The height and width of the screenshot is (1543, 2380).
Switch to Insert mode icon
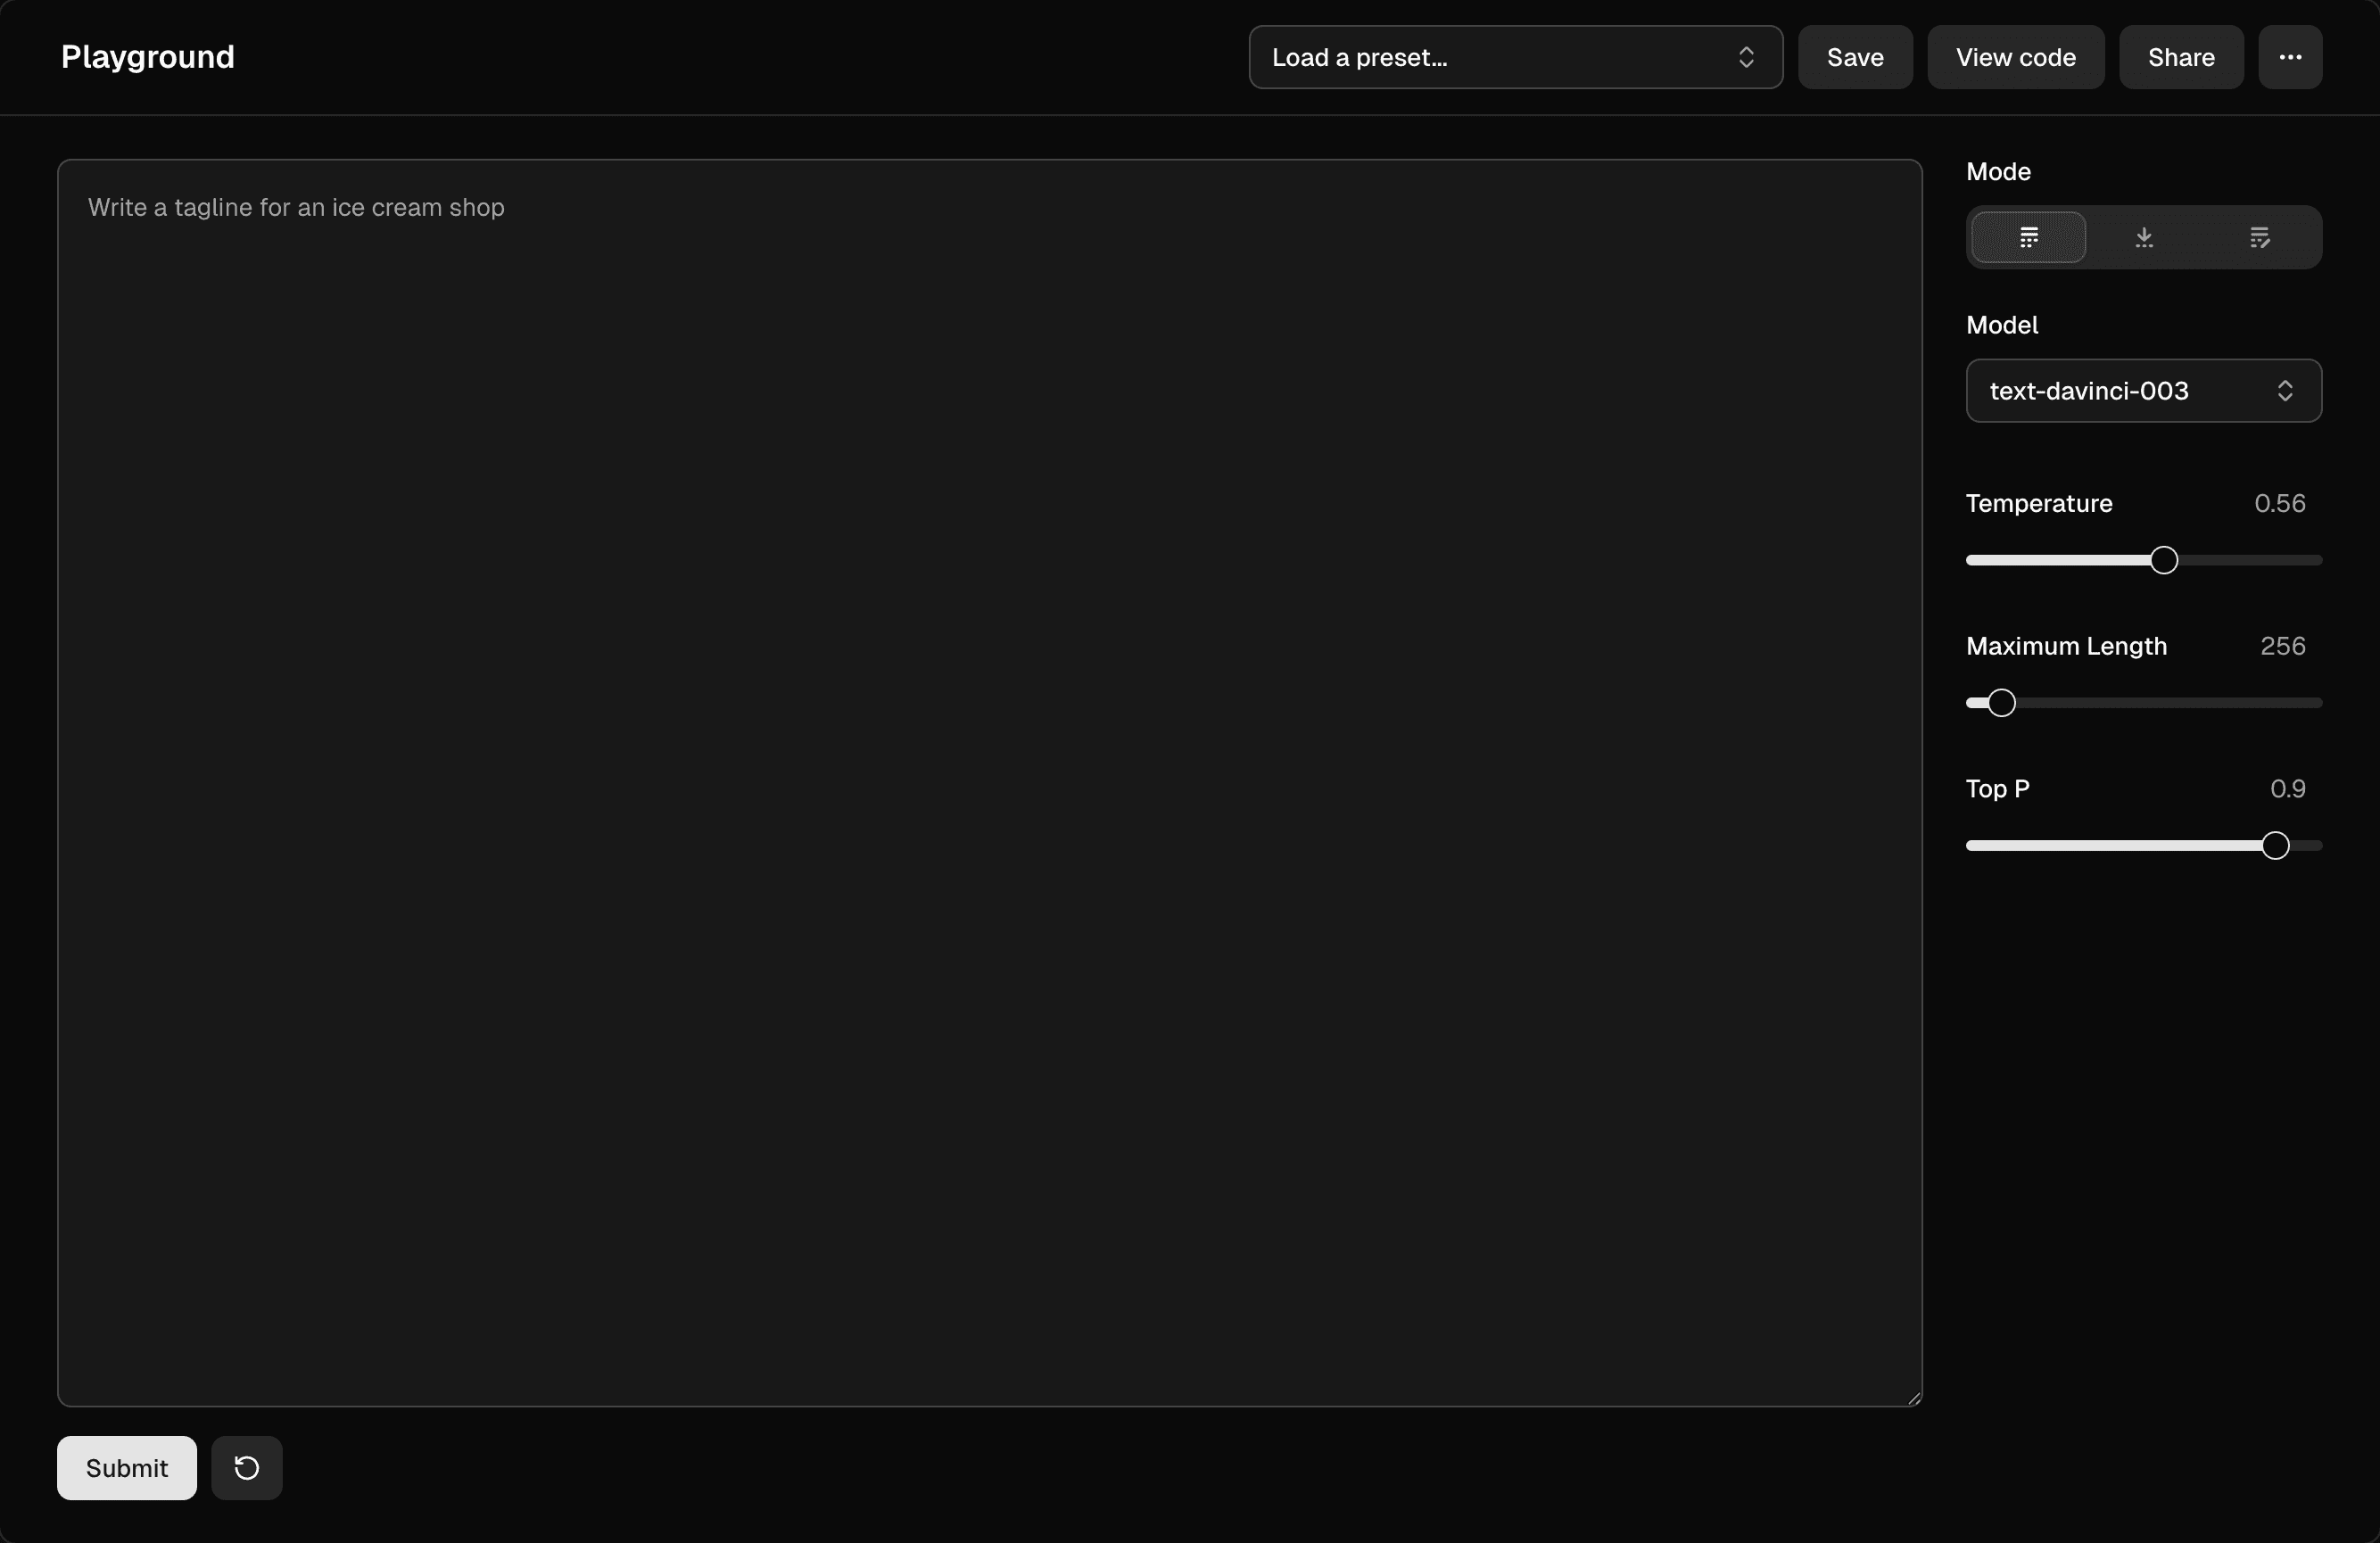[x=2143, y=237]
